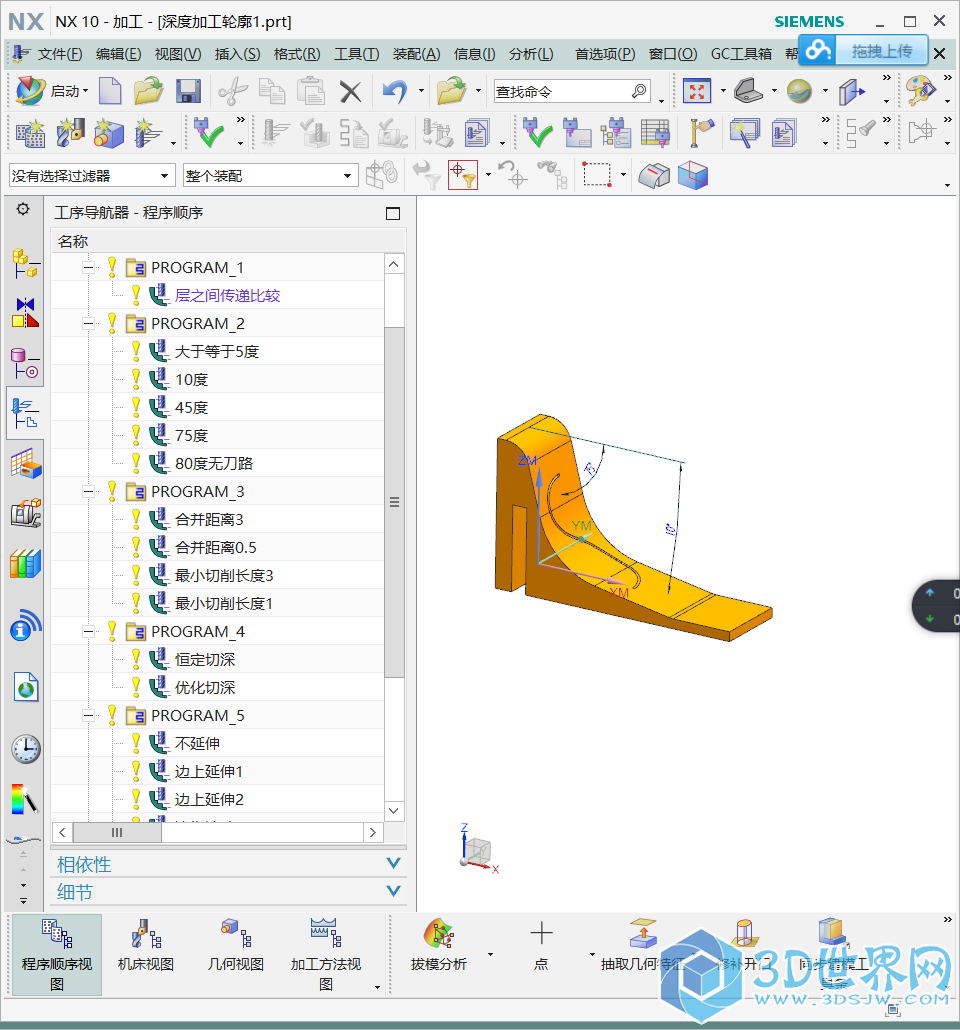Viewport: 960px width, 1030px height.
Task: Switch to 几何视图
Action: pyautogui.click(x=236, y=947)
